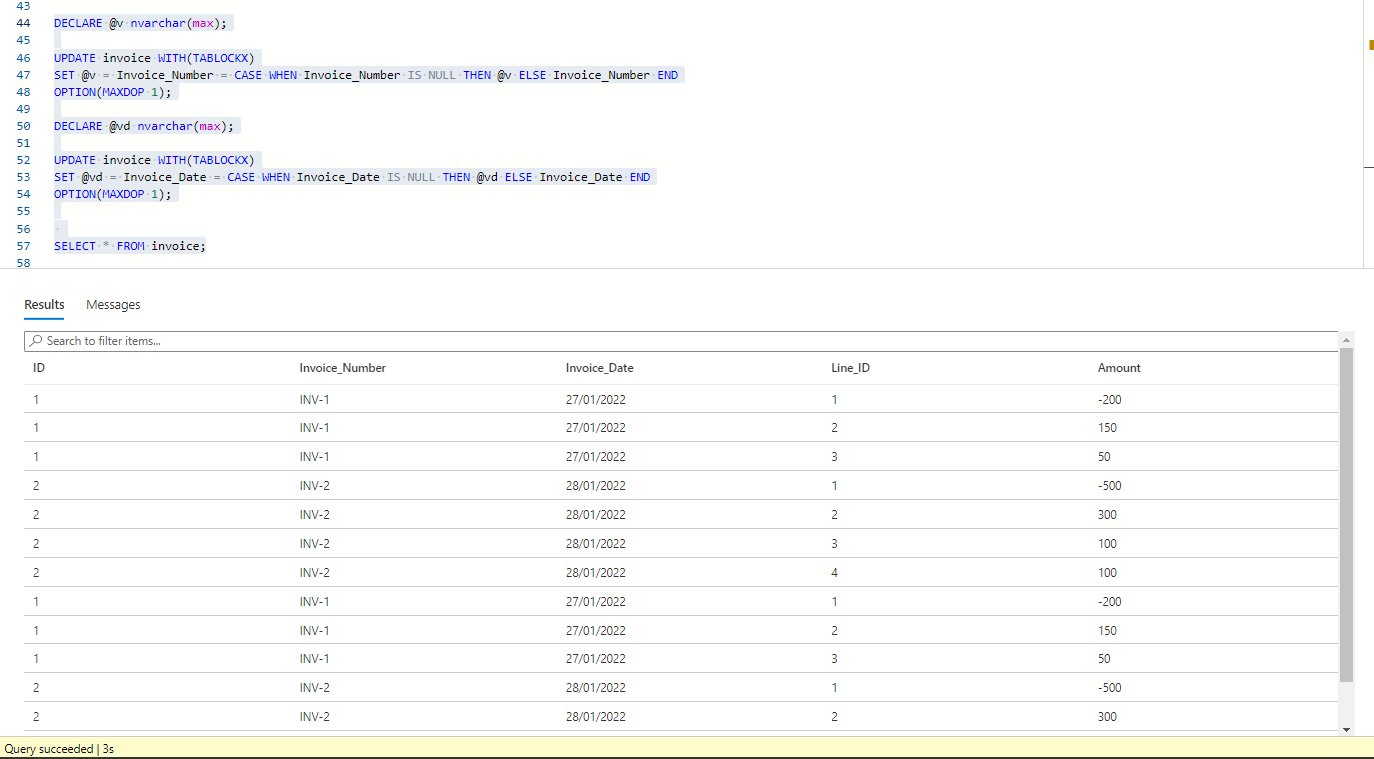
Task: Click the orange marker in editor overview ruler
Action: 1371,44
